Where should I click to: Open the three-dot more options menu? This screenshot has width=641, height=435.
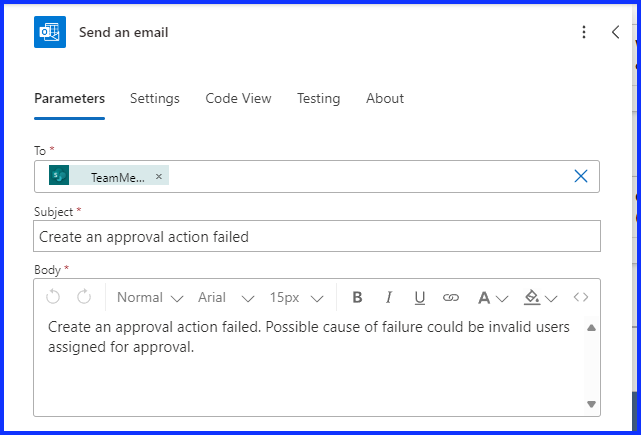pos(584,32)
